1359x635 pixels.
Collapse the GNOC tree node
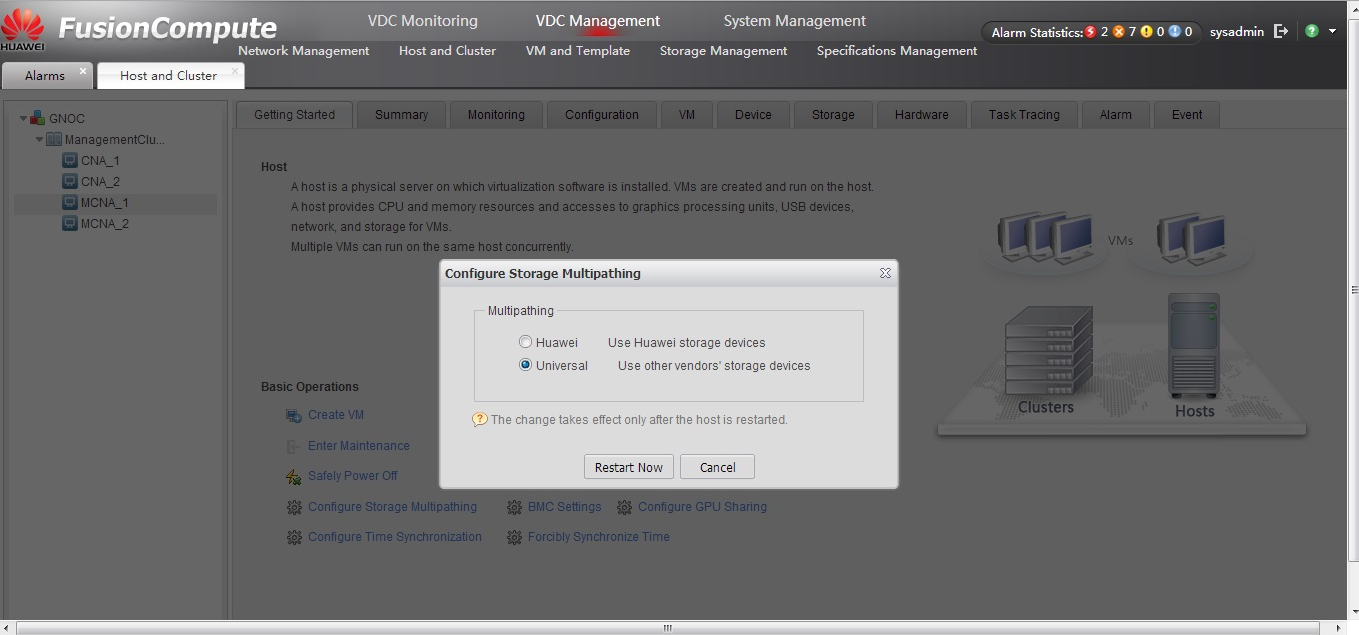24,118
